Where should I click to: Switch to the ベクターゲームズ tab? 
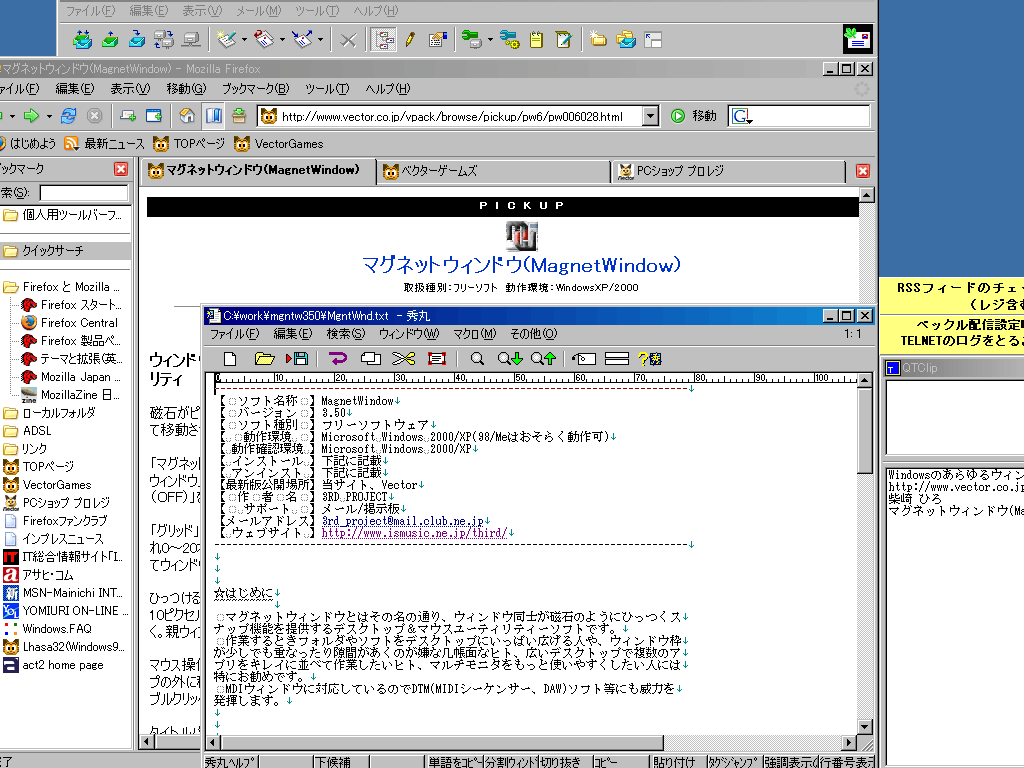pyautogui.click(x=492, y=171)
